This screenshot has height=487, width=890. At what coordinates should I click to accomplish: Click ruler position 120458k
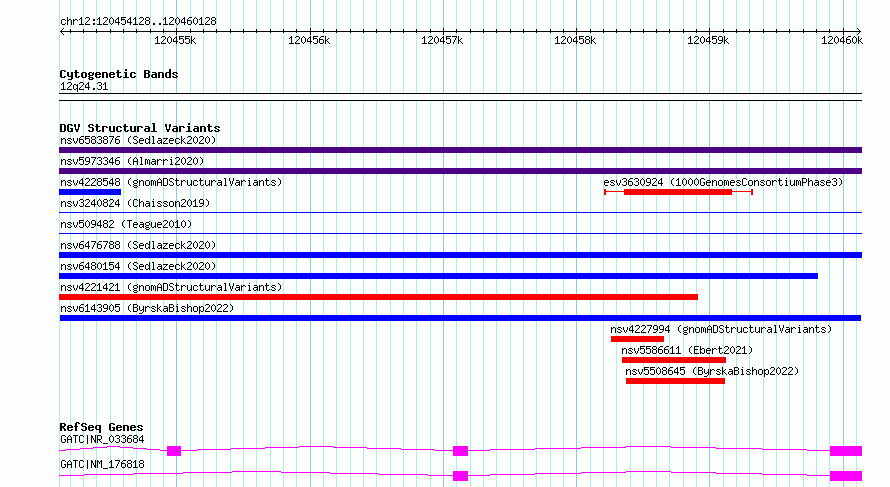tap(575, 40)
